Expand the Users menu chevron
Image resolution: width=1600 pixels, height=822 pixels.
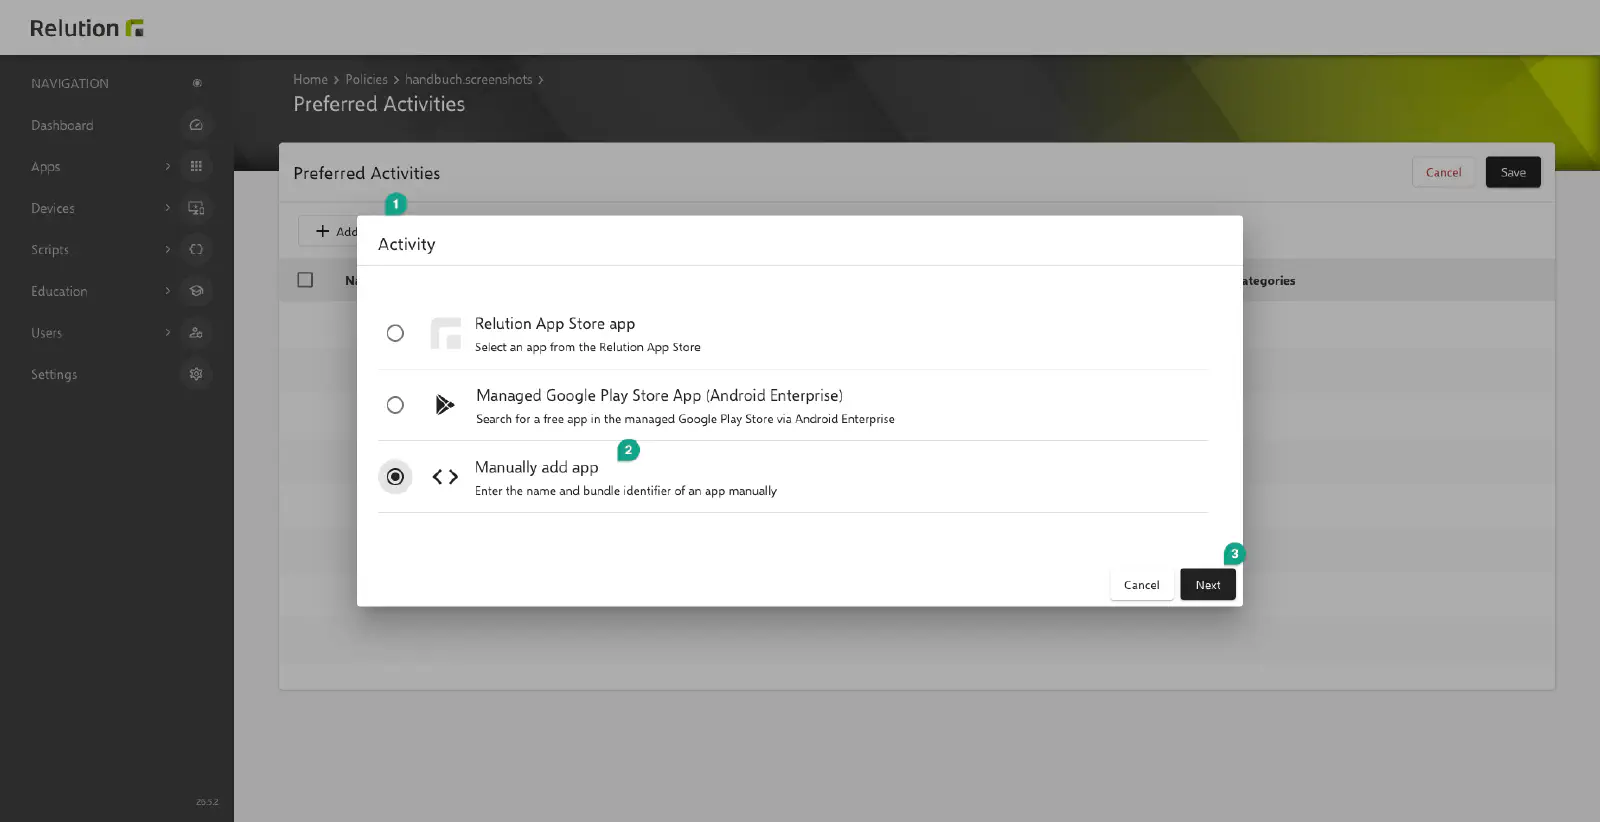[x=167, y=332]
